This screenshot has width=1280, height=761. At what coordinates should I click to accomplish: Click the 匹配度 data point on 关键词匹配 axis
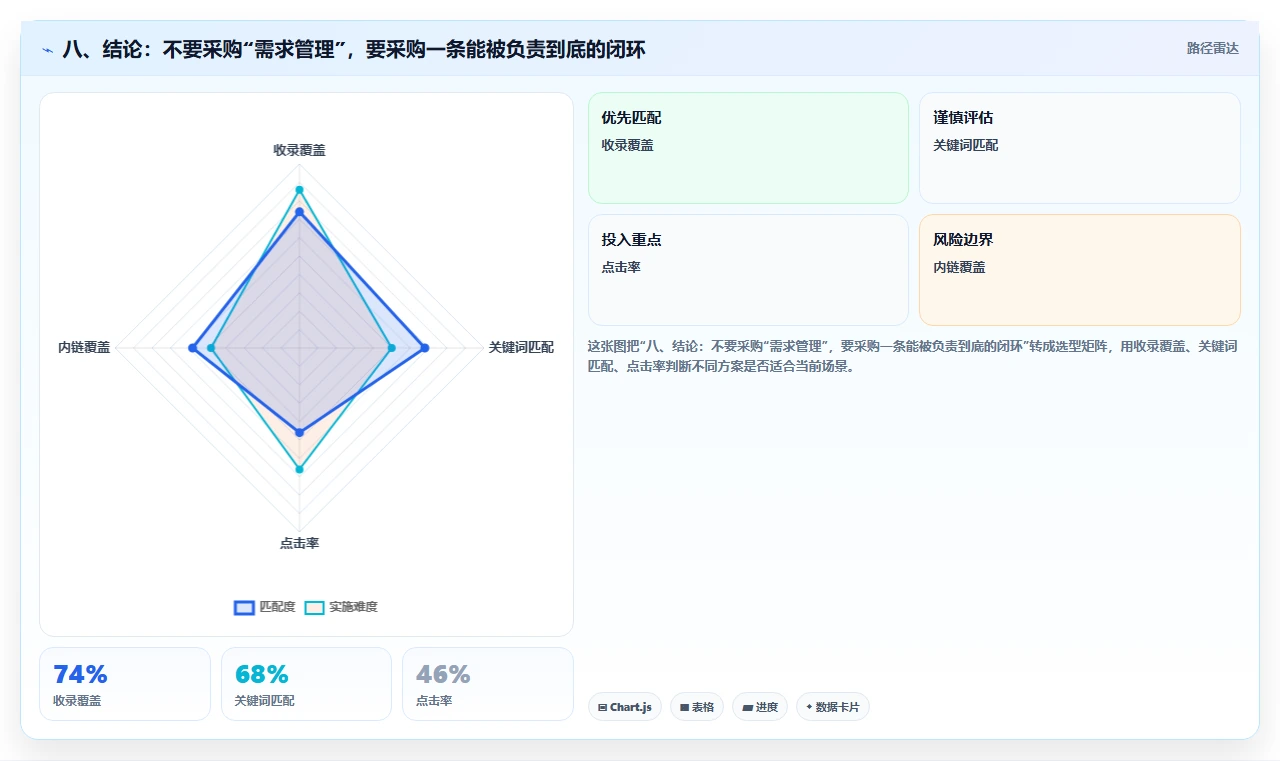pos(425,348)
